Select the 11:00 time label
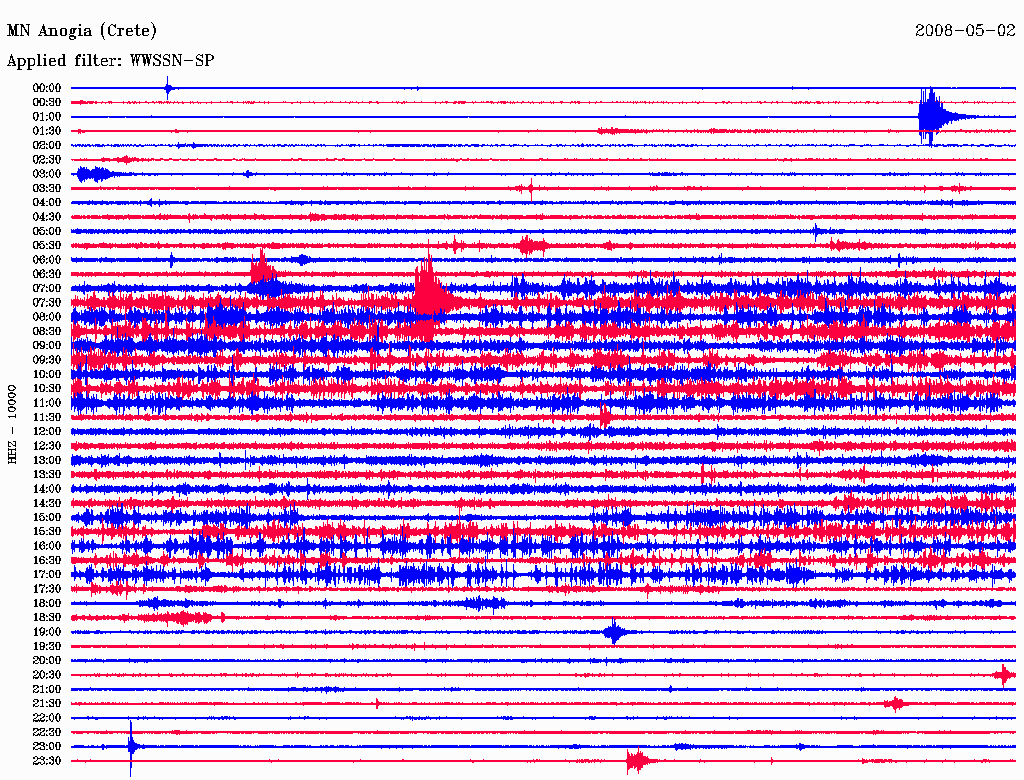1024x780 pixels. (x=47, y=402)
